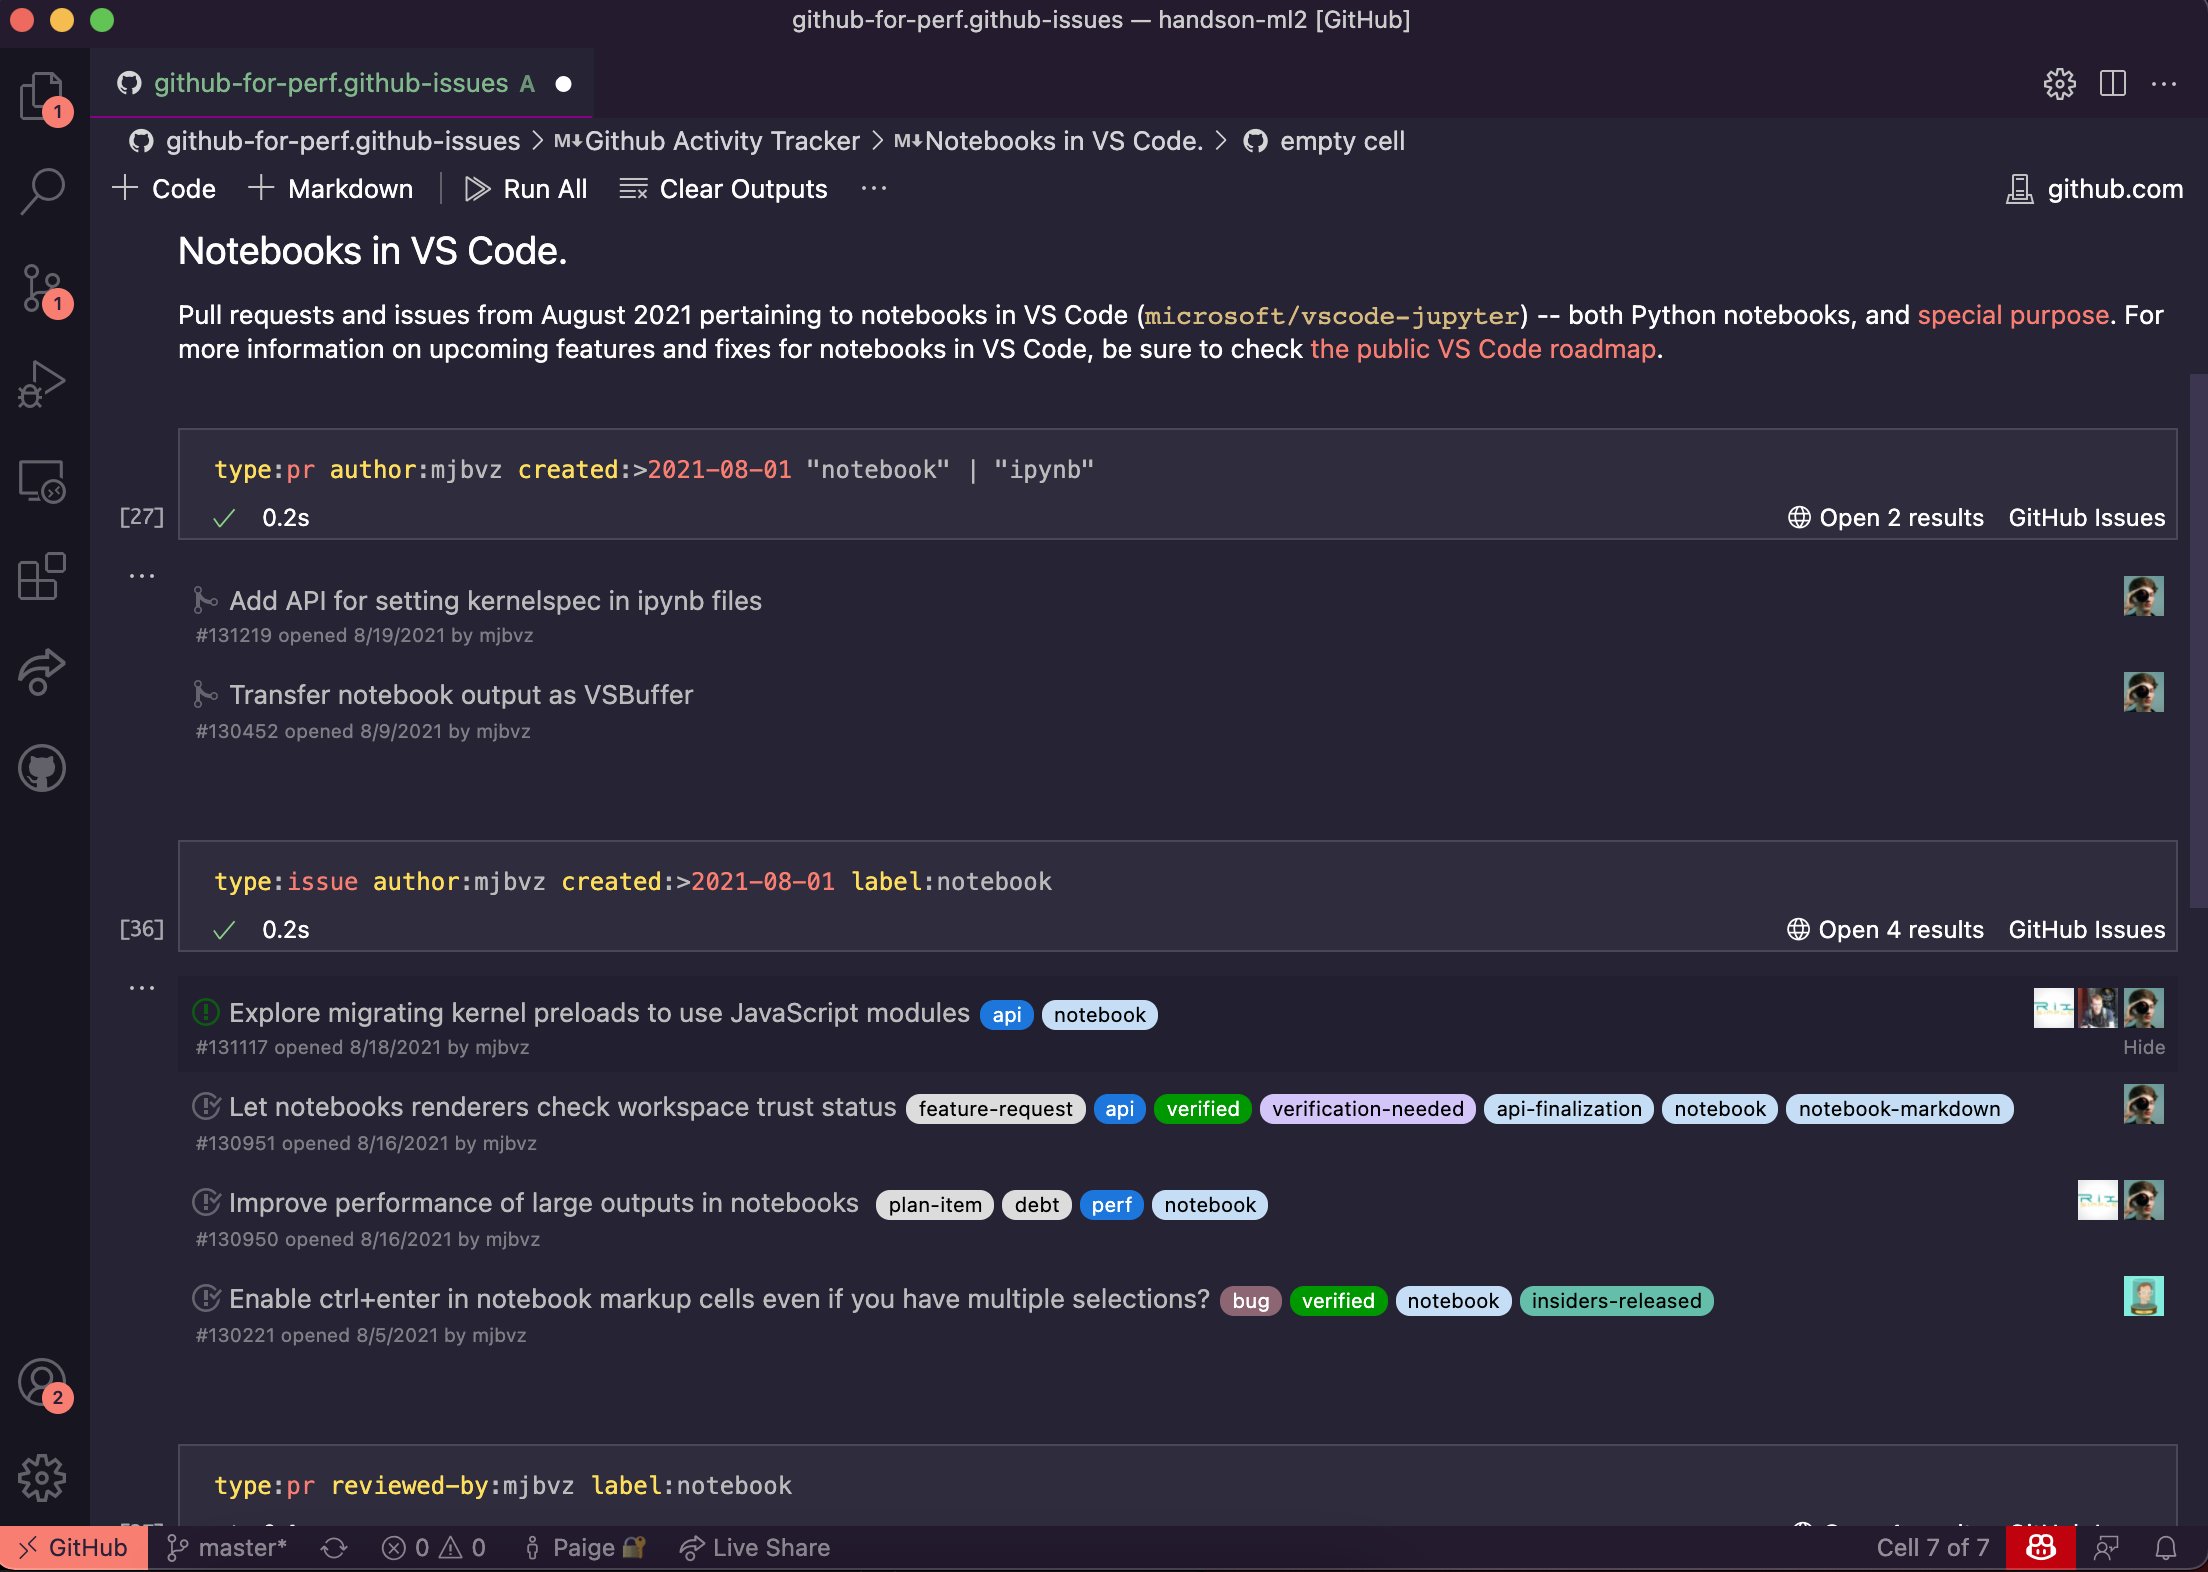Open the Extensions view icon
Image resolution: width=2208 pixels, height=1572 pixels.
[42, 577]
